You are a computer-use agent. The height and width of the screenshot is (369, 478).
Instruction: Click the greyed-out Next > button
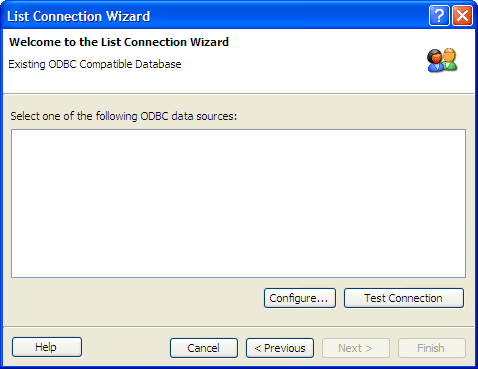coord(356,348)
